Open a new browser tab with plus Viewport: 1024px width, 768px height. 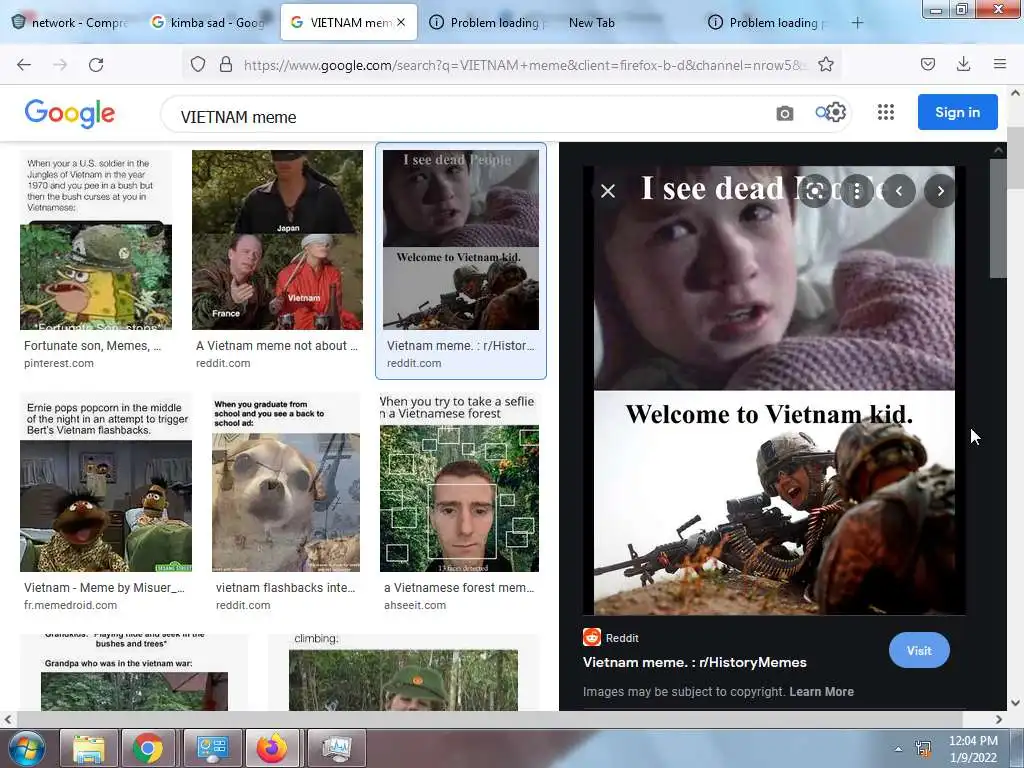click(x=857, y=23)
